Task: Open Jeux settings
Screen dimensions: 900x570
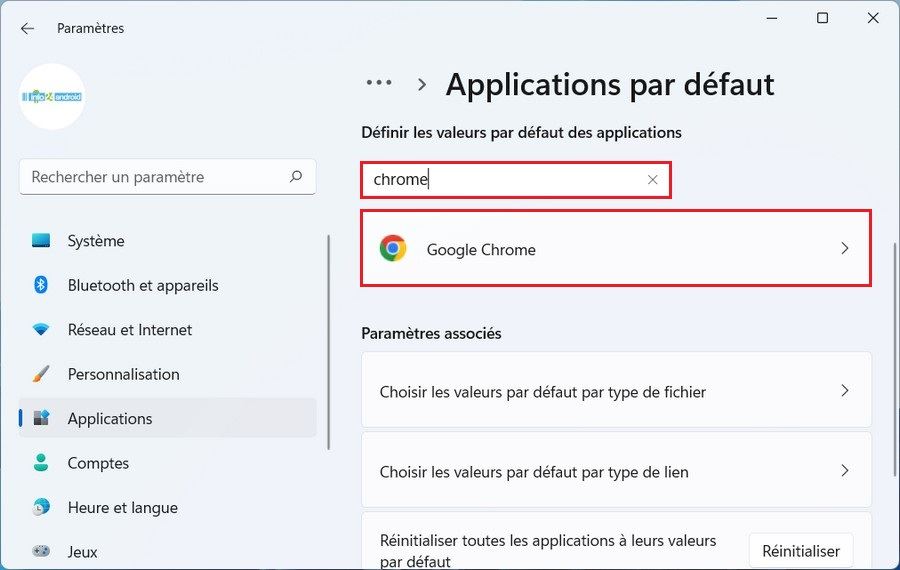Action: coord(168,552)
